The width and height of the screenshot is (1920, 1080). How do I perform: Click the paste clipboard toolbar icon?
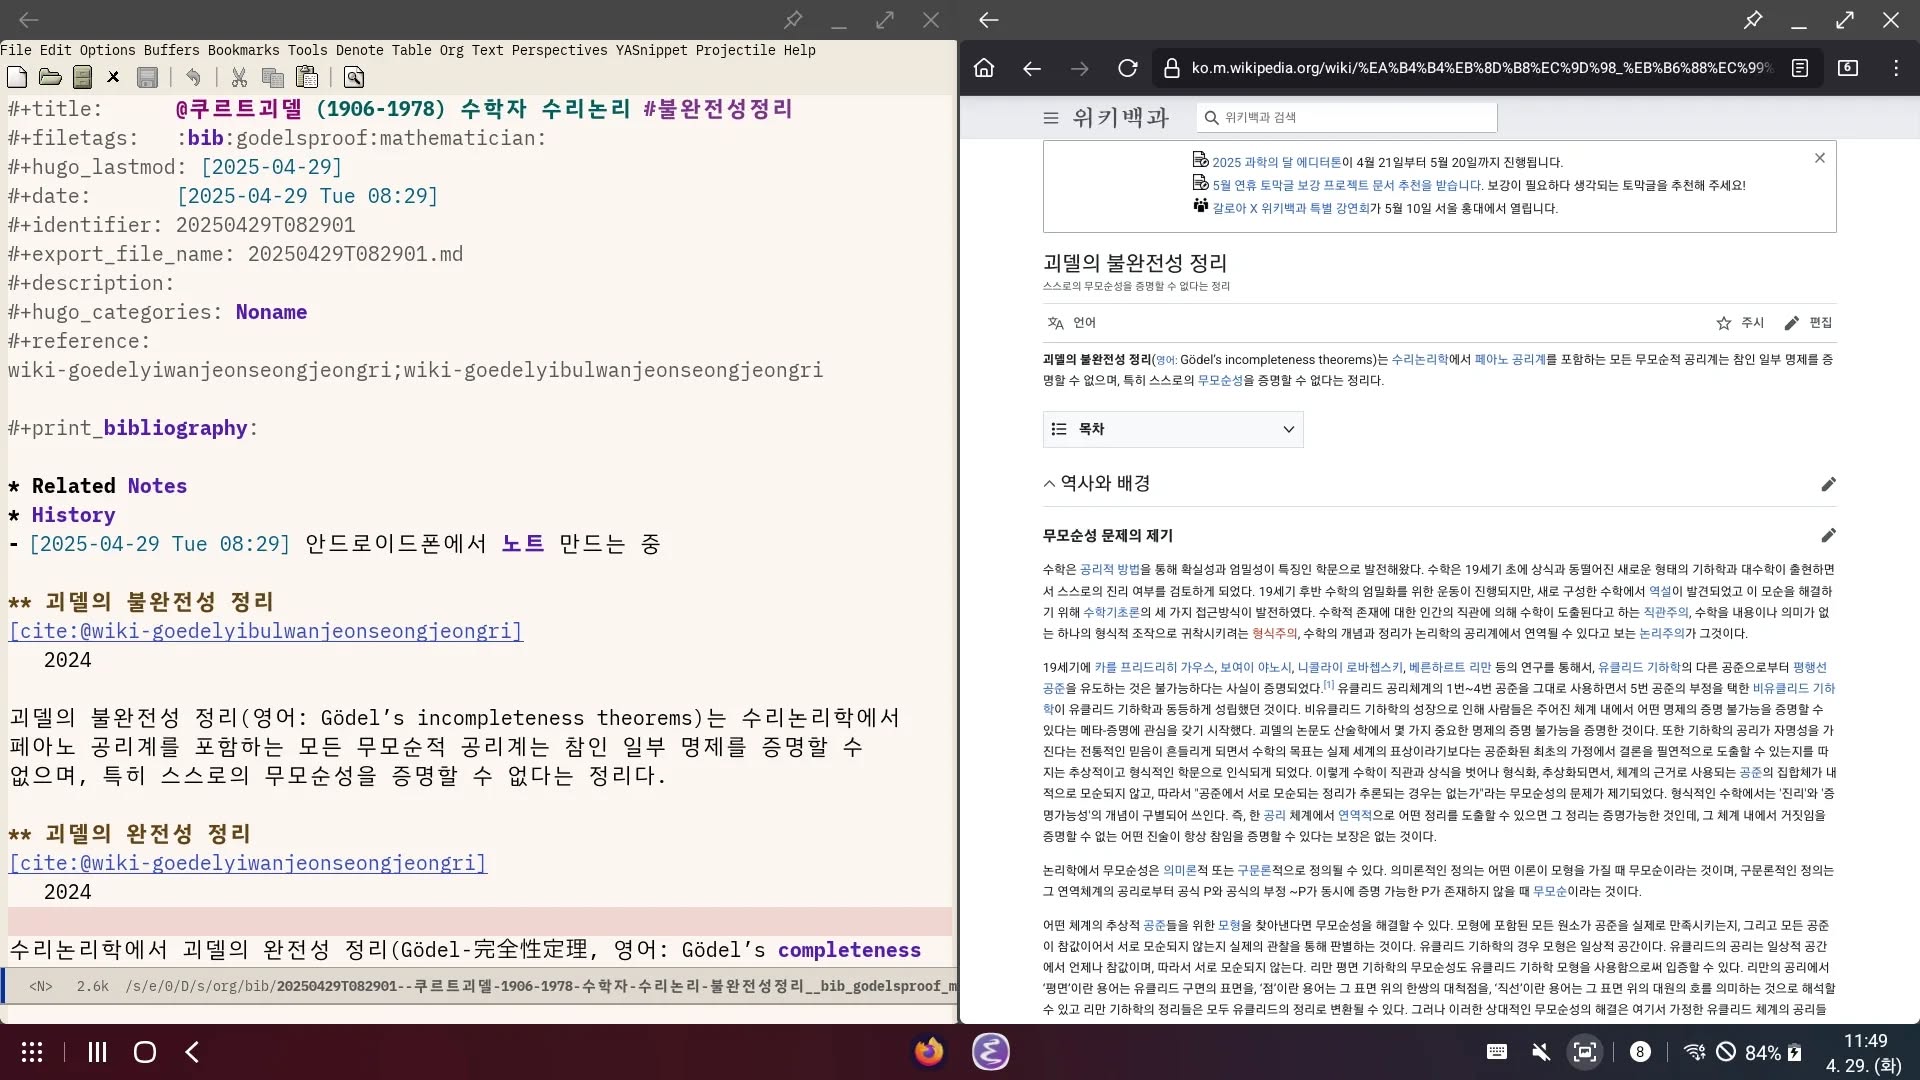(x=307, y=77)
